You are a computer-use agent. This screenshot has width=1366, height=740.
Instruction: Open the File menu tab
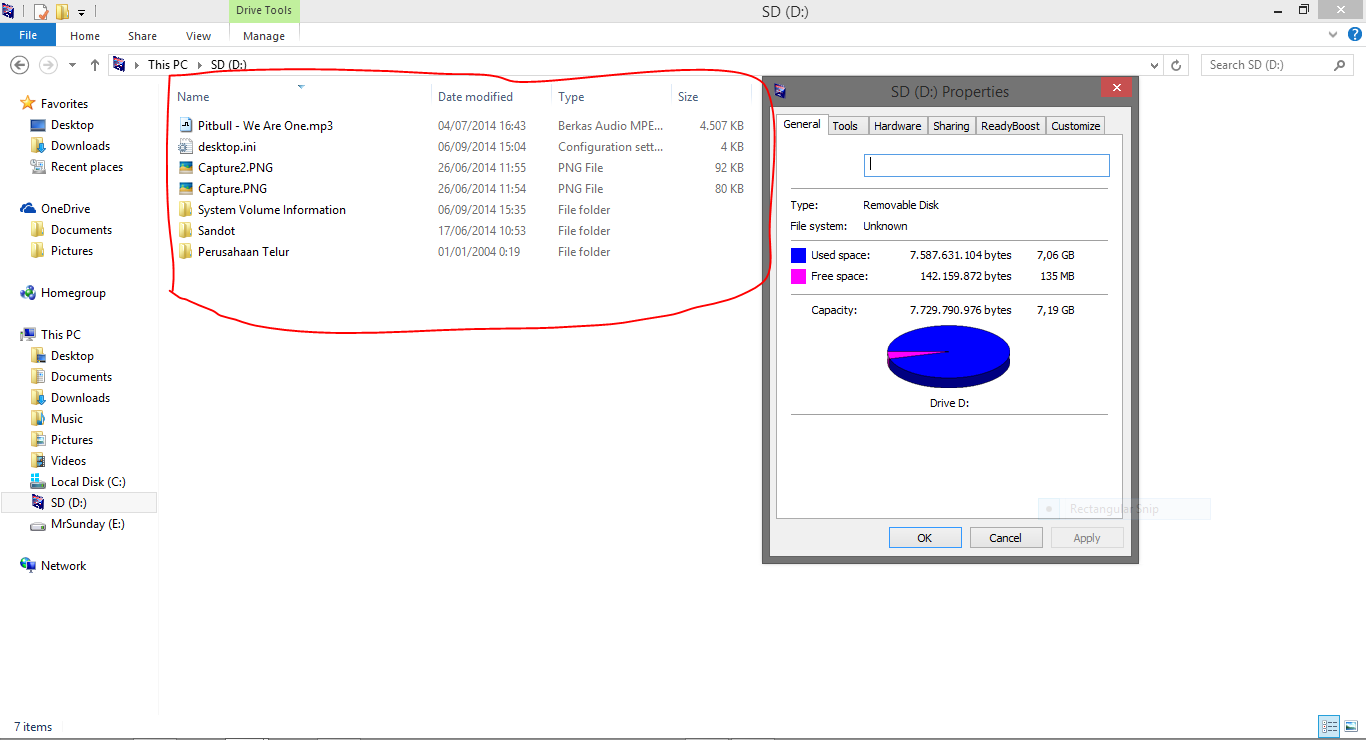coord(28,35)
